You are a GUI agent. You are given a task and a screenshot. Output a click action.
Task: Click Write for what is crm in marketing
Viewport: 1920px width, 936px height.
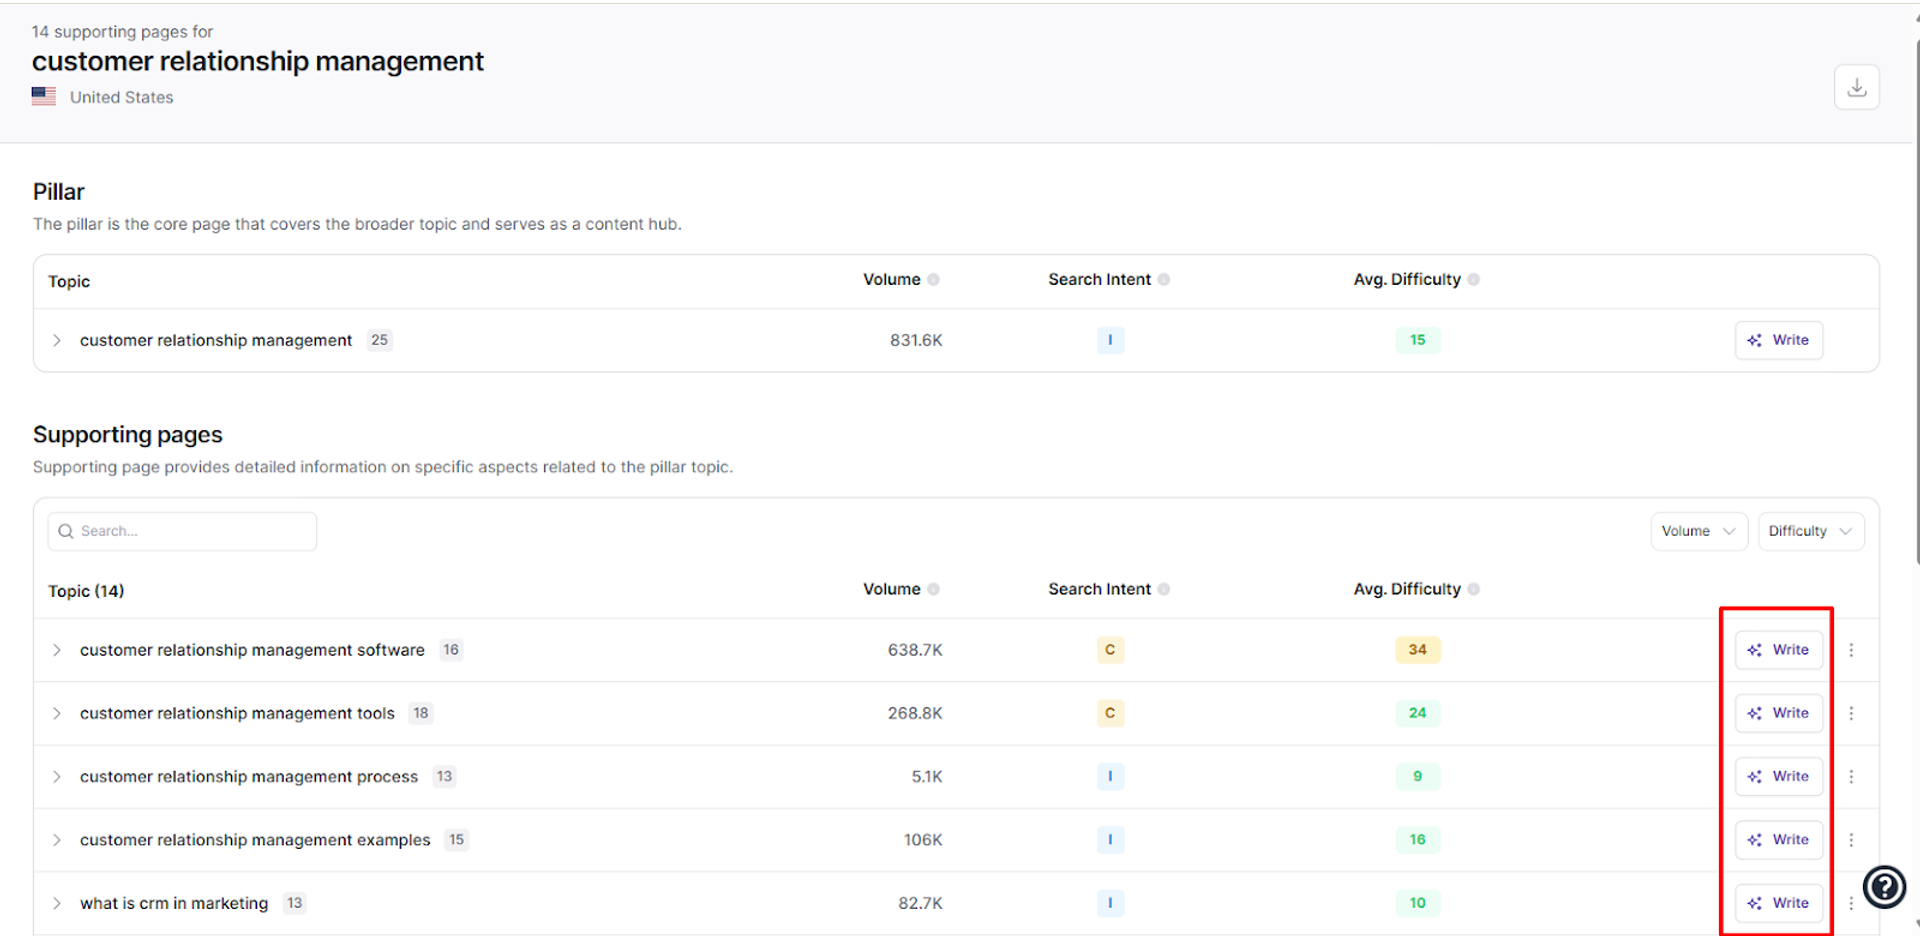pyautogui.click(x=1778, y=903)
